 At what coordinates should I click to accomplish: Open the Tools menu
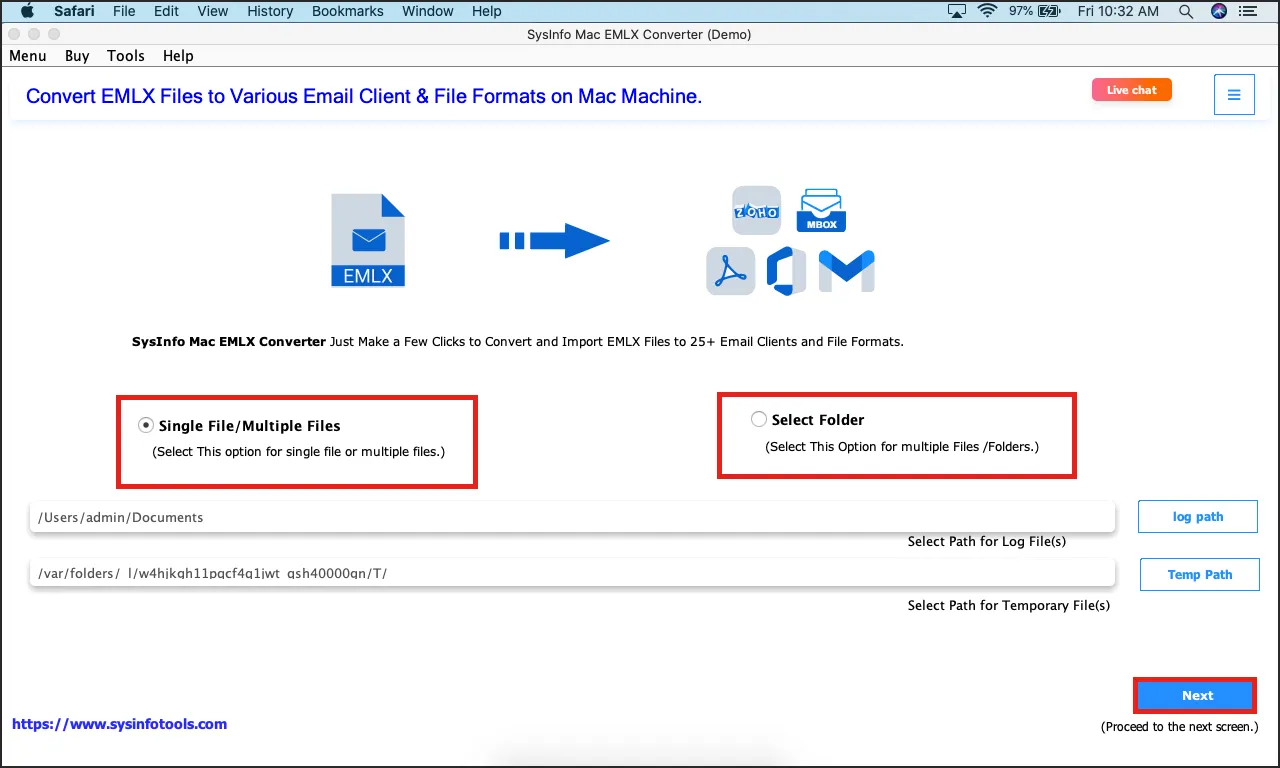(126, 56)
